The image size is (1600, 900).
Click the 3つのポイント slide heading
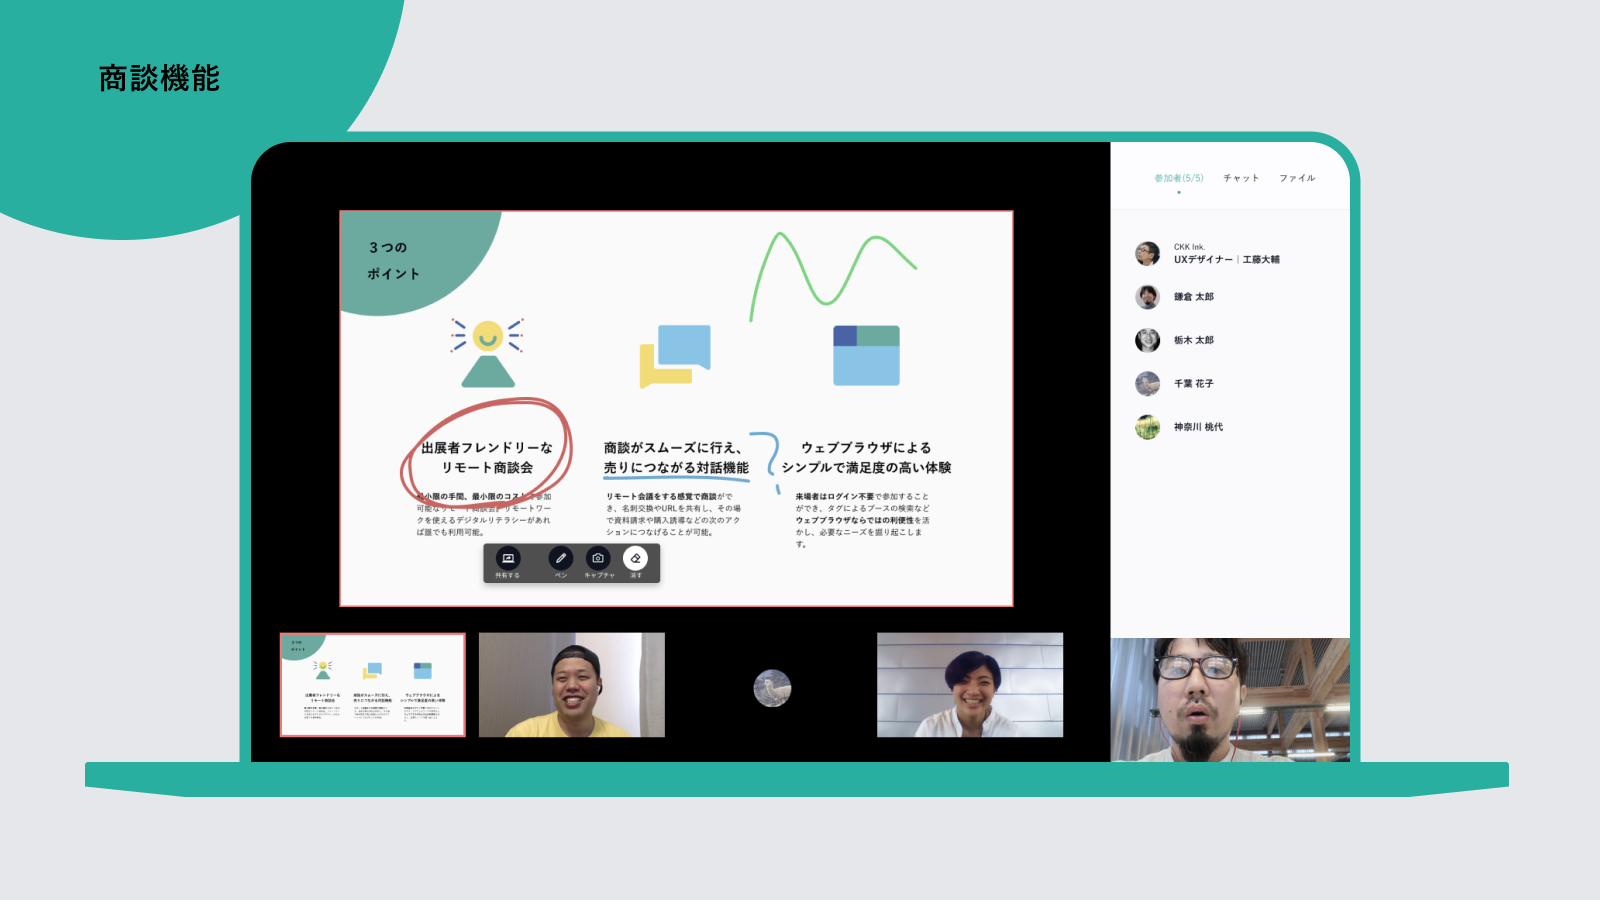393,260
